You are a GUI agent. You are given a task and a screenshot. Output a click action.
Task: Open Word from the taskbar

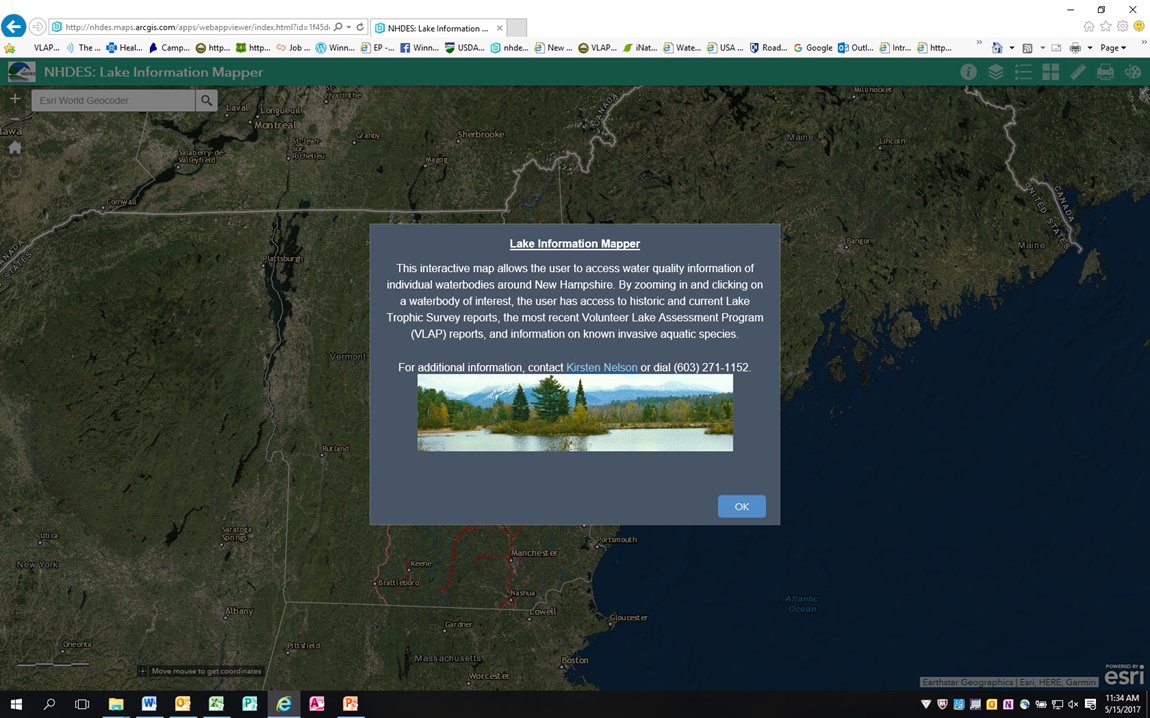tap(149, 704)
